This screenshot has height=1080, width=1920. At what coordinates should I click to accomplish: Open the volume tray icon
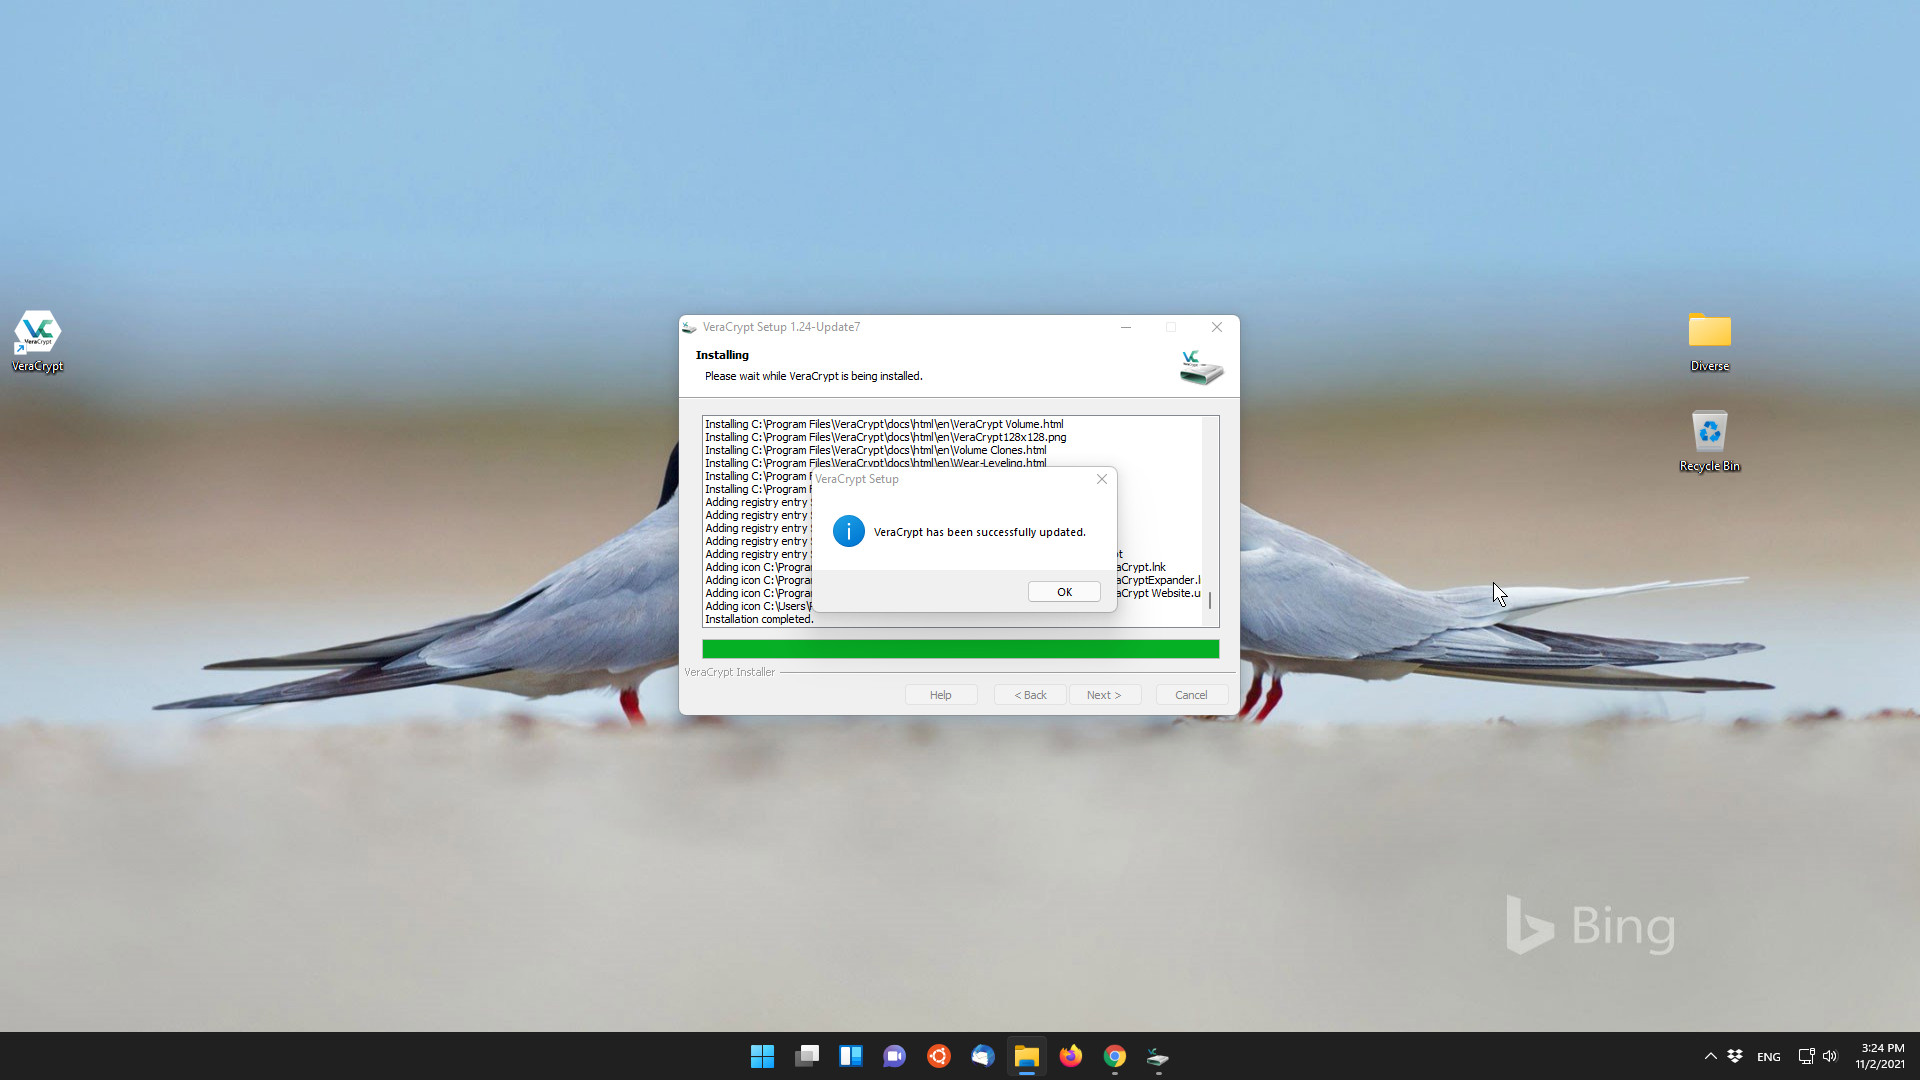pyautogui.click(x=1830, y=1056)
